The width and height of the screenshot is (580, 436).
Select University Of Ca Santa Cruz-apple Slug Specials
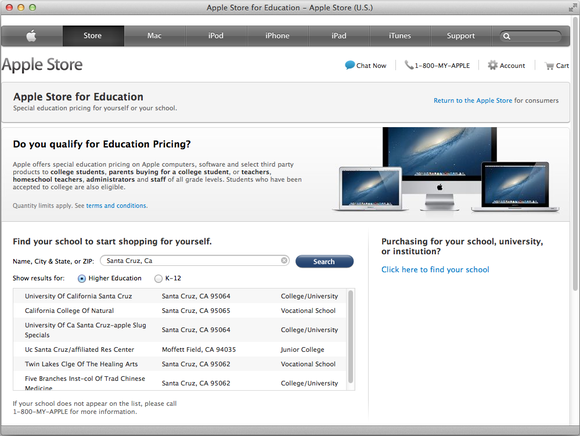(180, 330)
